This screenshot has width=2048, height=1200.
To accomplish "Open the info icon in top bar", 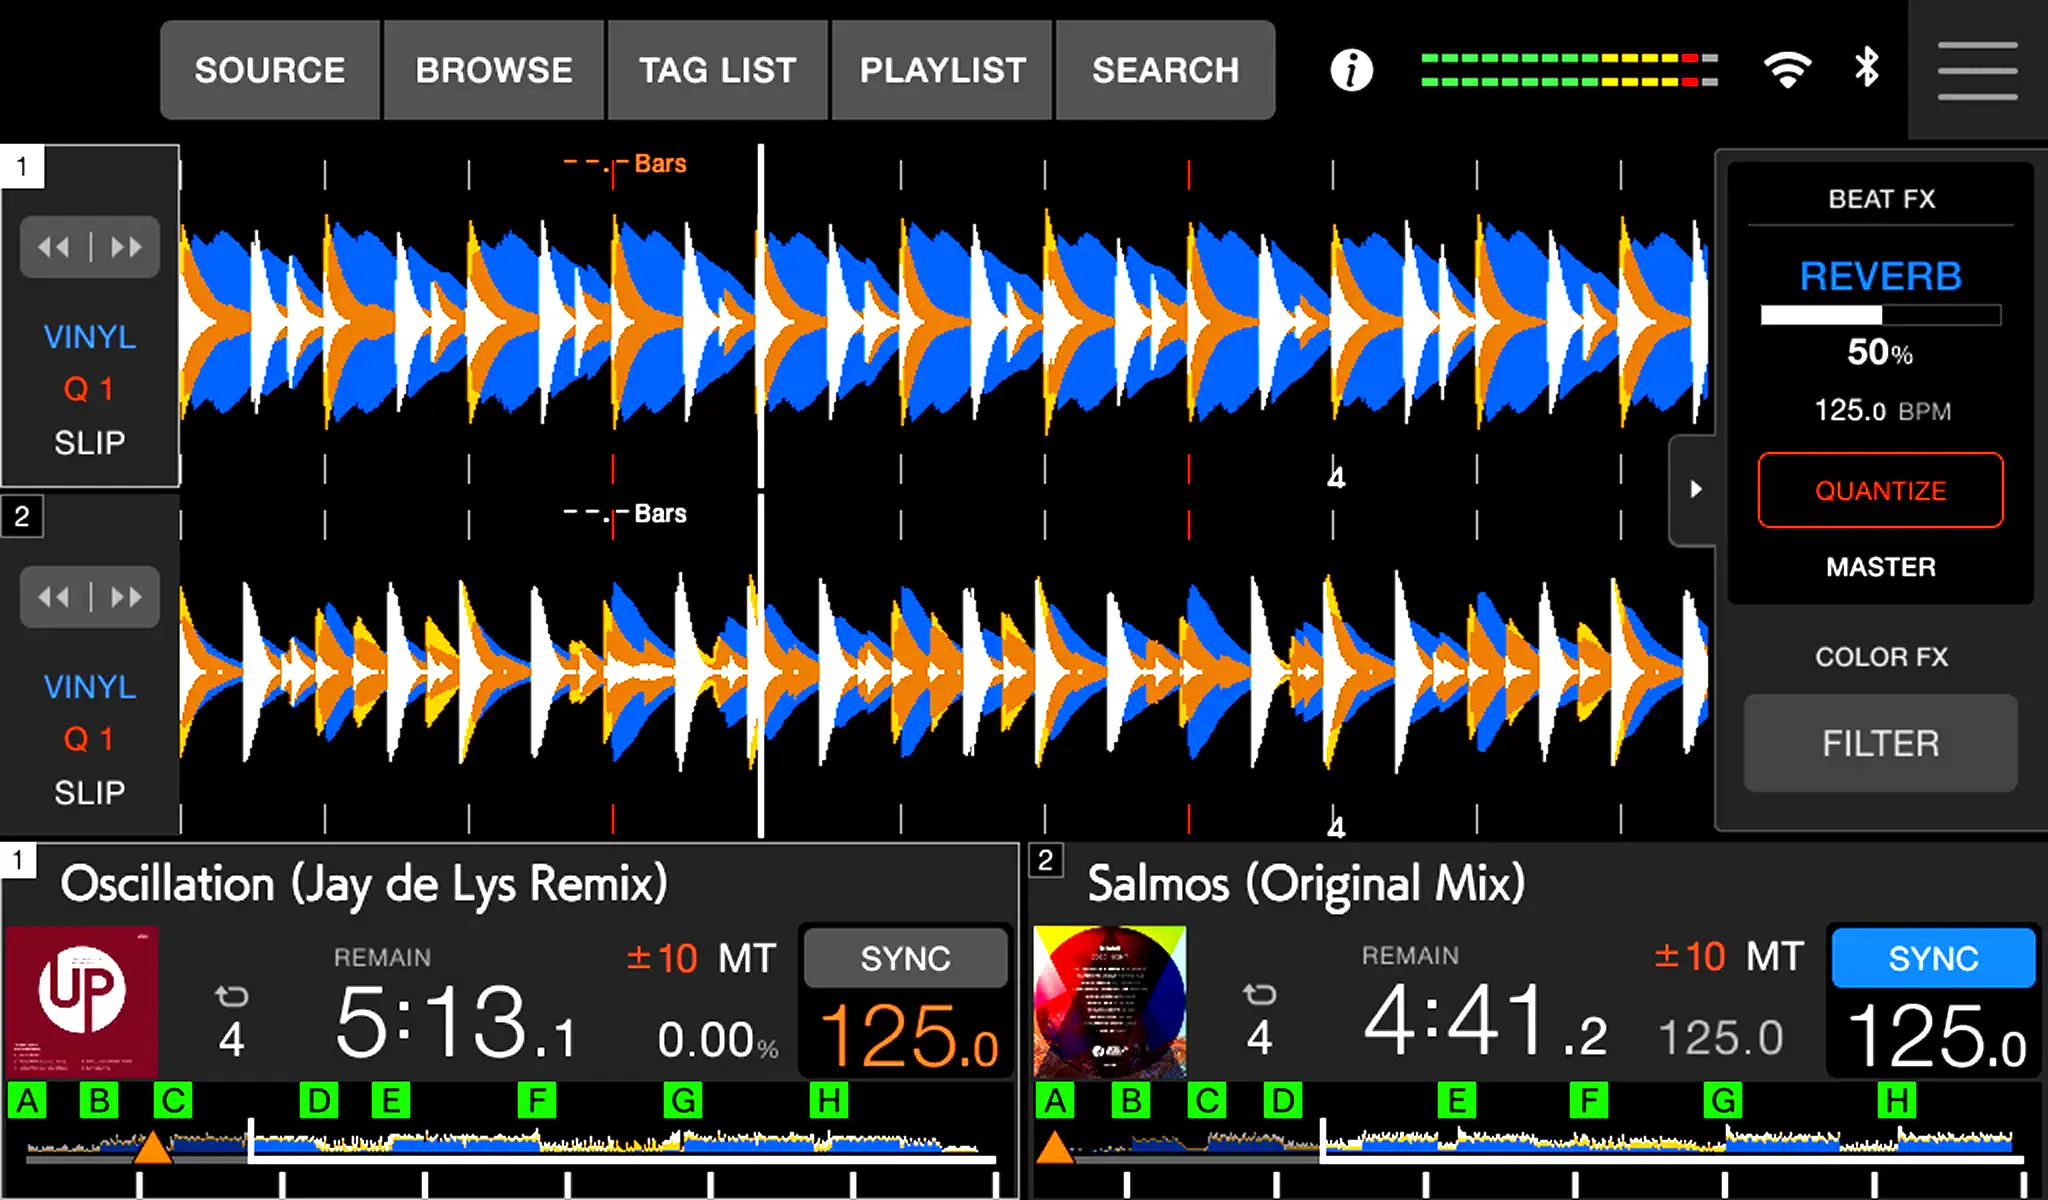I will 1351,70.
